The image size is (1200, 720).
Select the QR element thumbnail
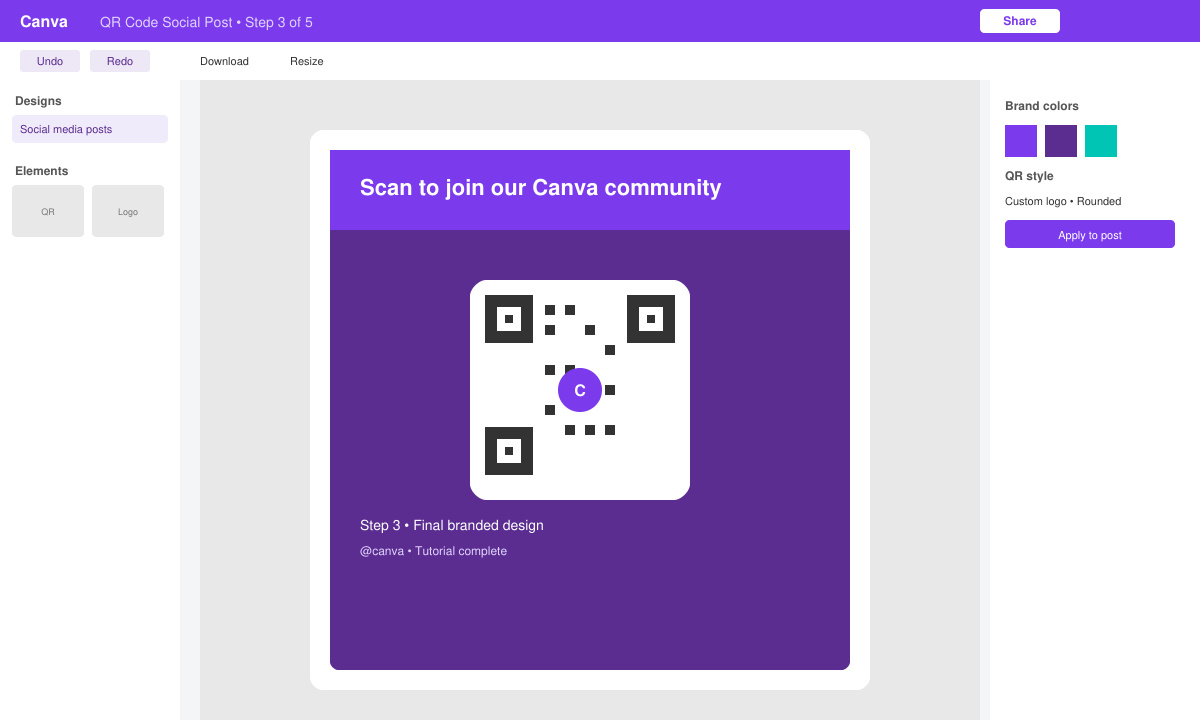[48, 211]
